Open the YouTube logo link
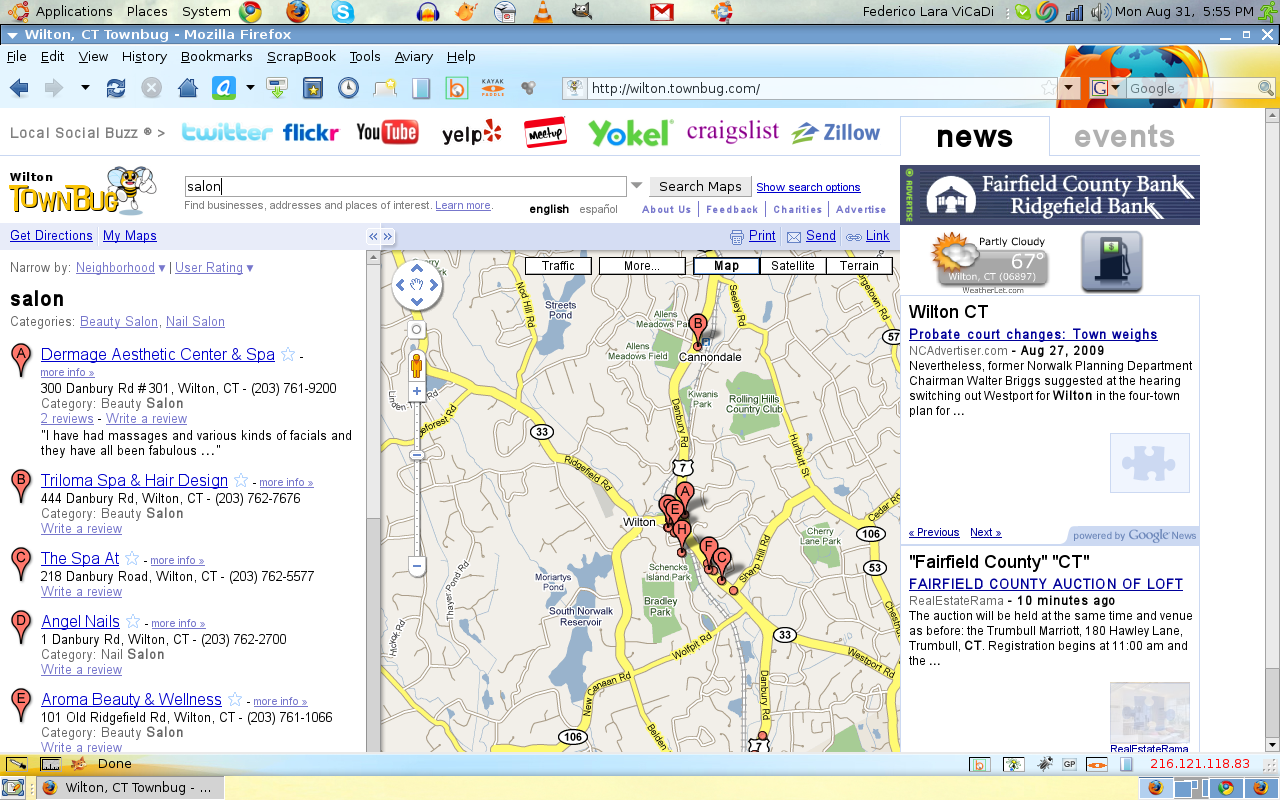The width and height of the screenshot is (1280, 800). 387,132
